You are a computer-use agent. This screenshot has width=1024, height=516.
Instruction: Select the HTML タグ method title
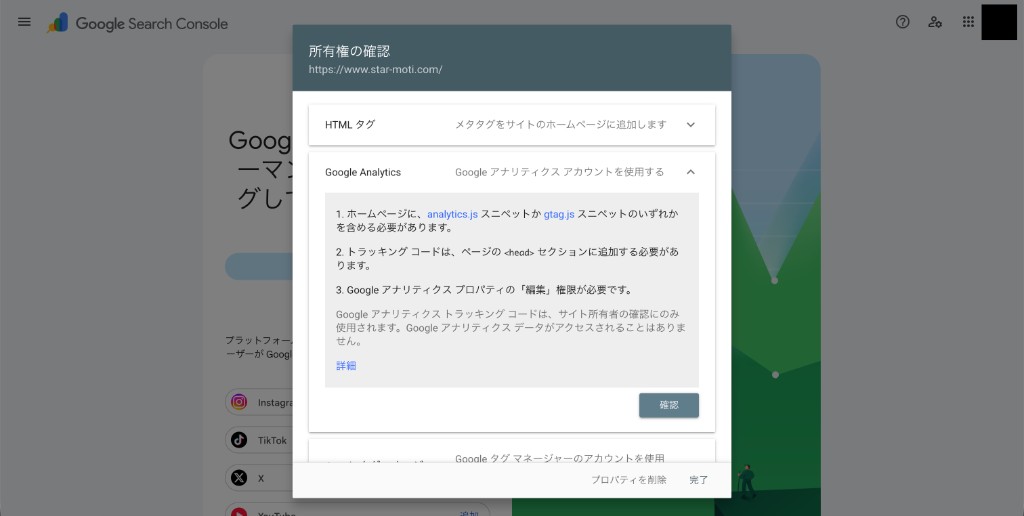[x=350, y=125]
